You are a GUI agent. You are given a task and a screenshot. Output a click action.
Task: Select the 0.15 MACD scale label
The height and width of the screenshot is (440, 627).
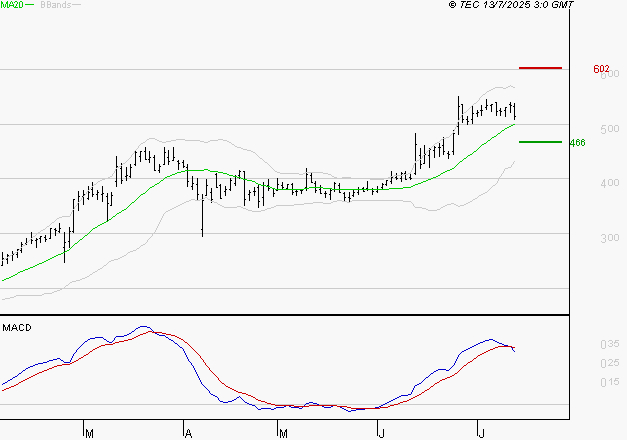(580, 382)
